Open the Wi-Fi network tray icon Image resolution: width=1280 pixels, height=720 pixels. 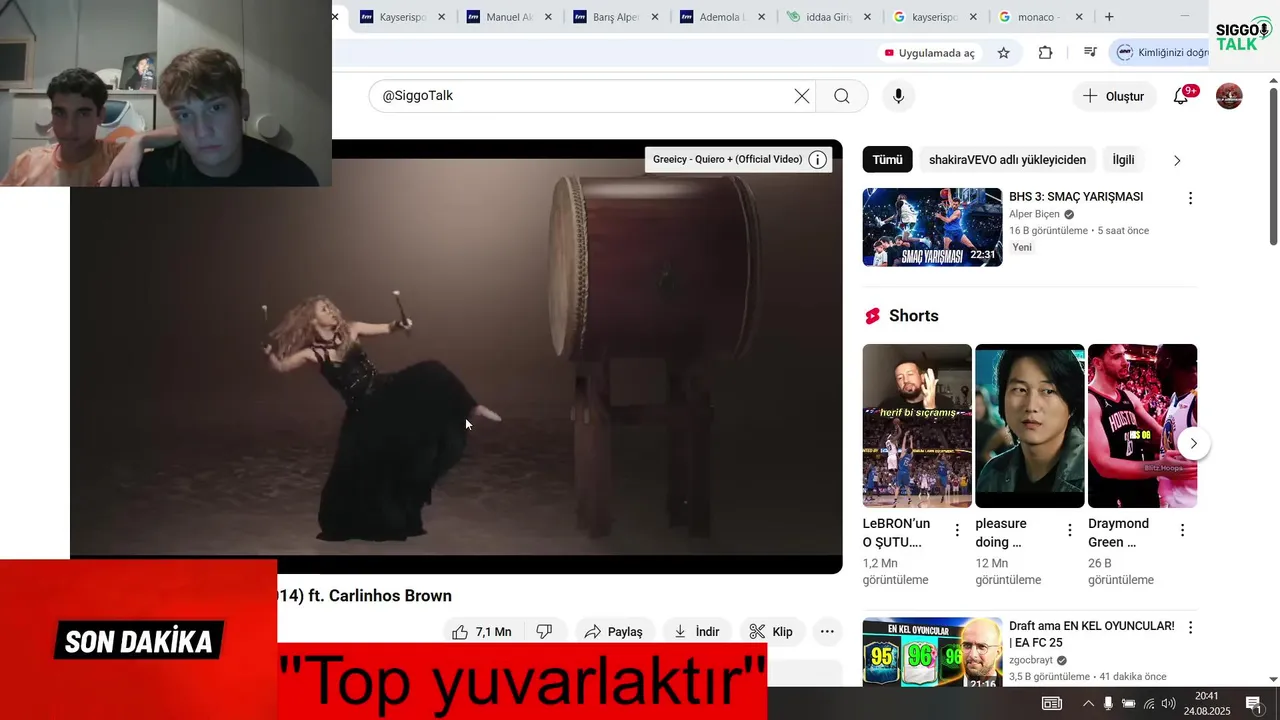[x=1149, y=703]
